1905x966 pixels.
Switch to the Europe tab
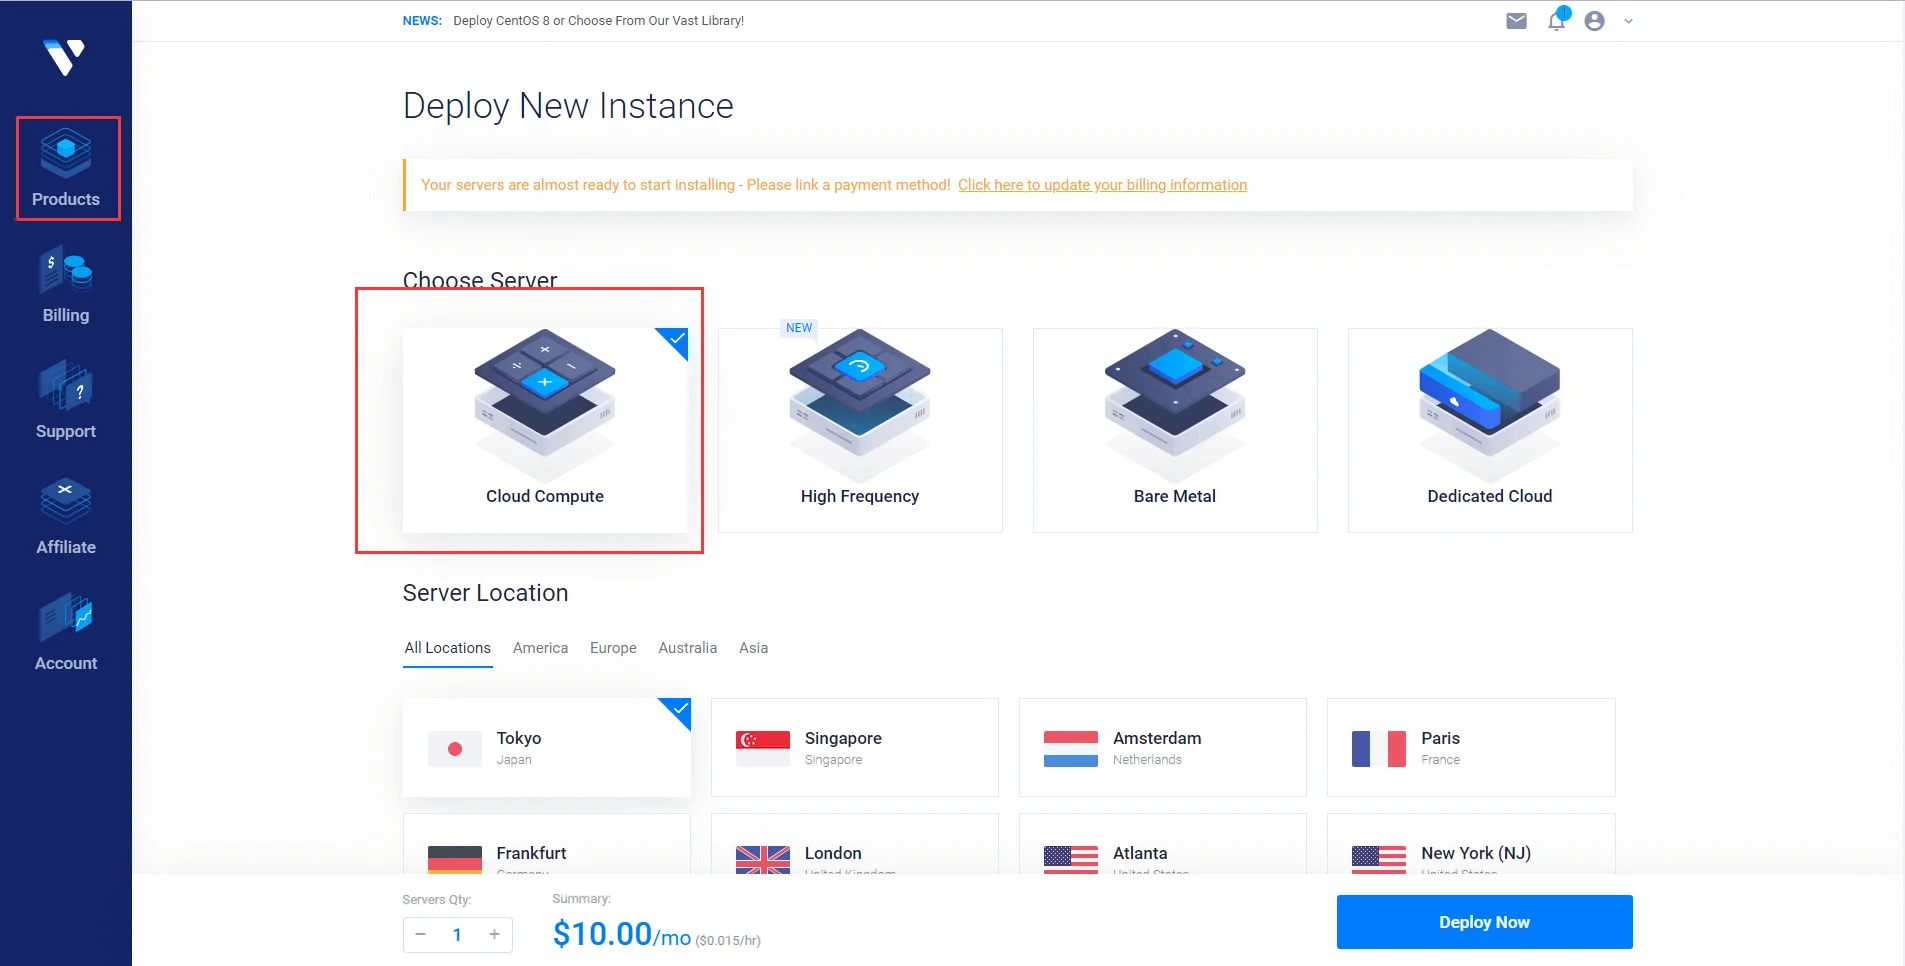tap(613, 648)
